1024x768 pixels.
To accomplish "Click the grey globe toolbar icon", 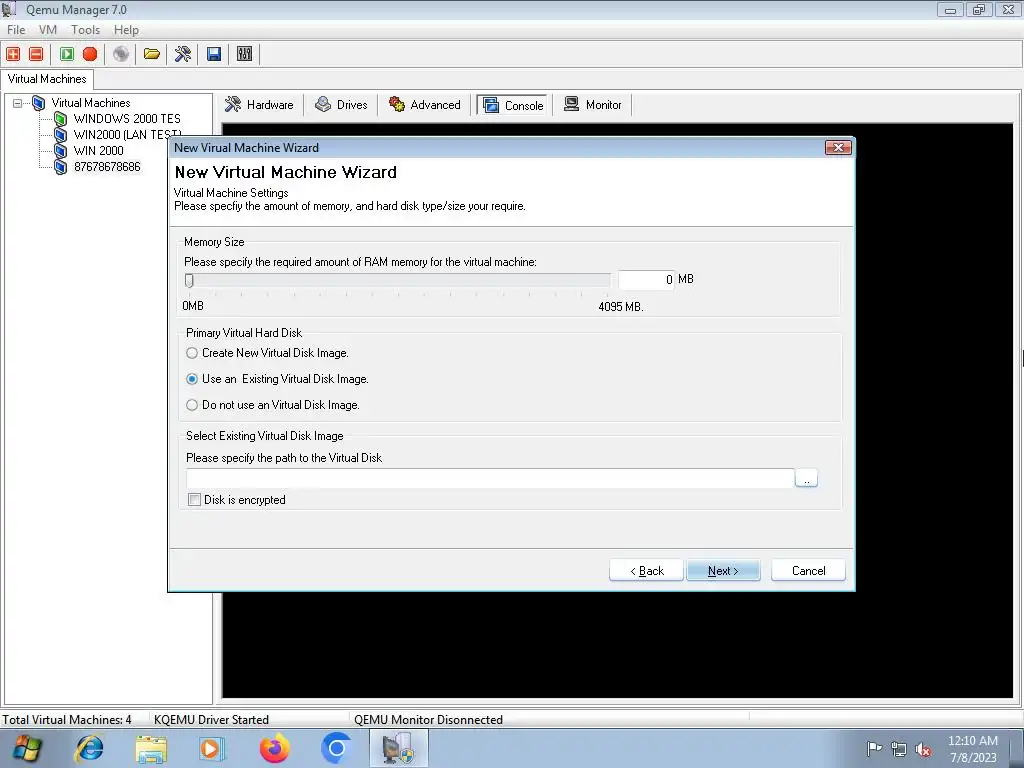I will tap(121, 54).
